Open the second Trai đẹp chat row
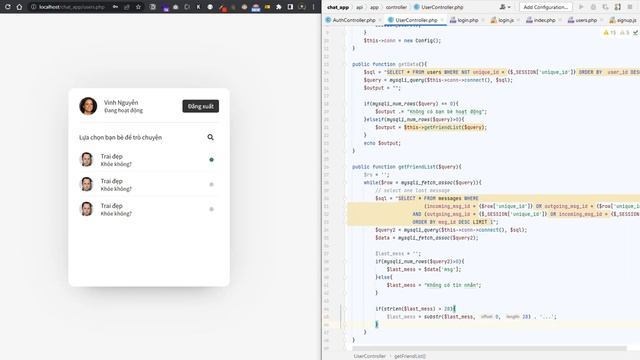Image resolution: width=640 pixels, height=360 pixels. (148, 184)
